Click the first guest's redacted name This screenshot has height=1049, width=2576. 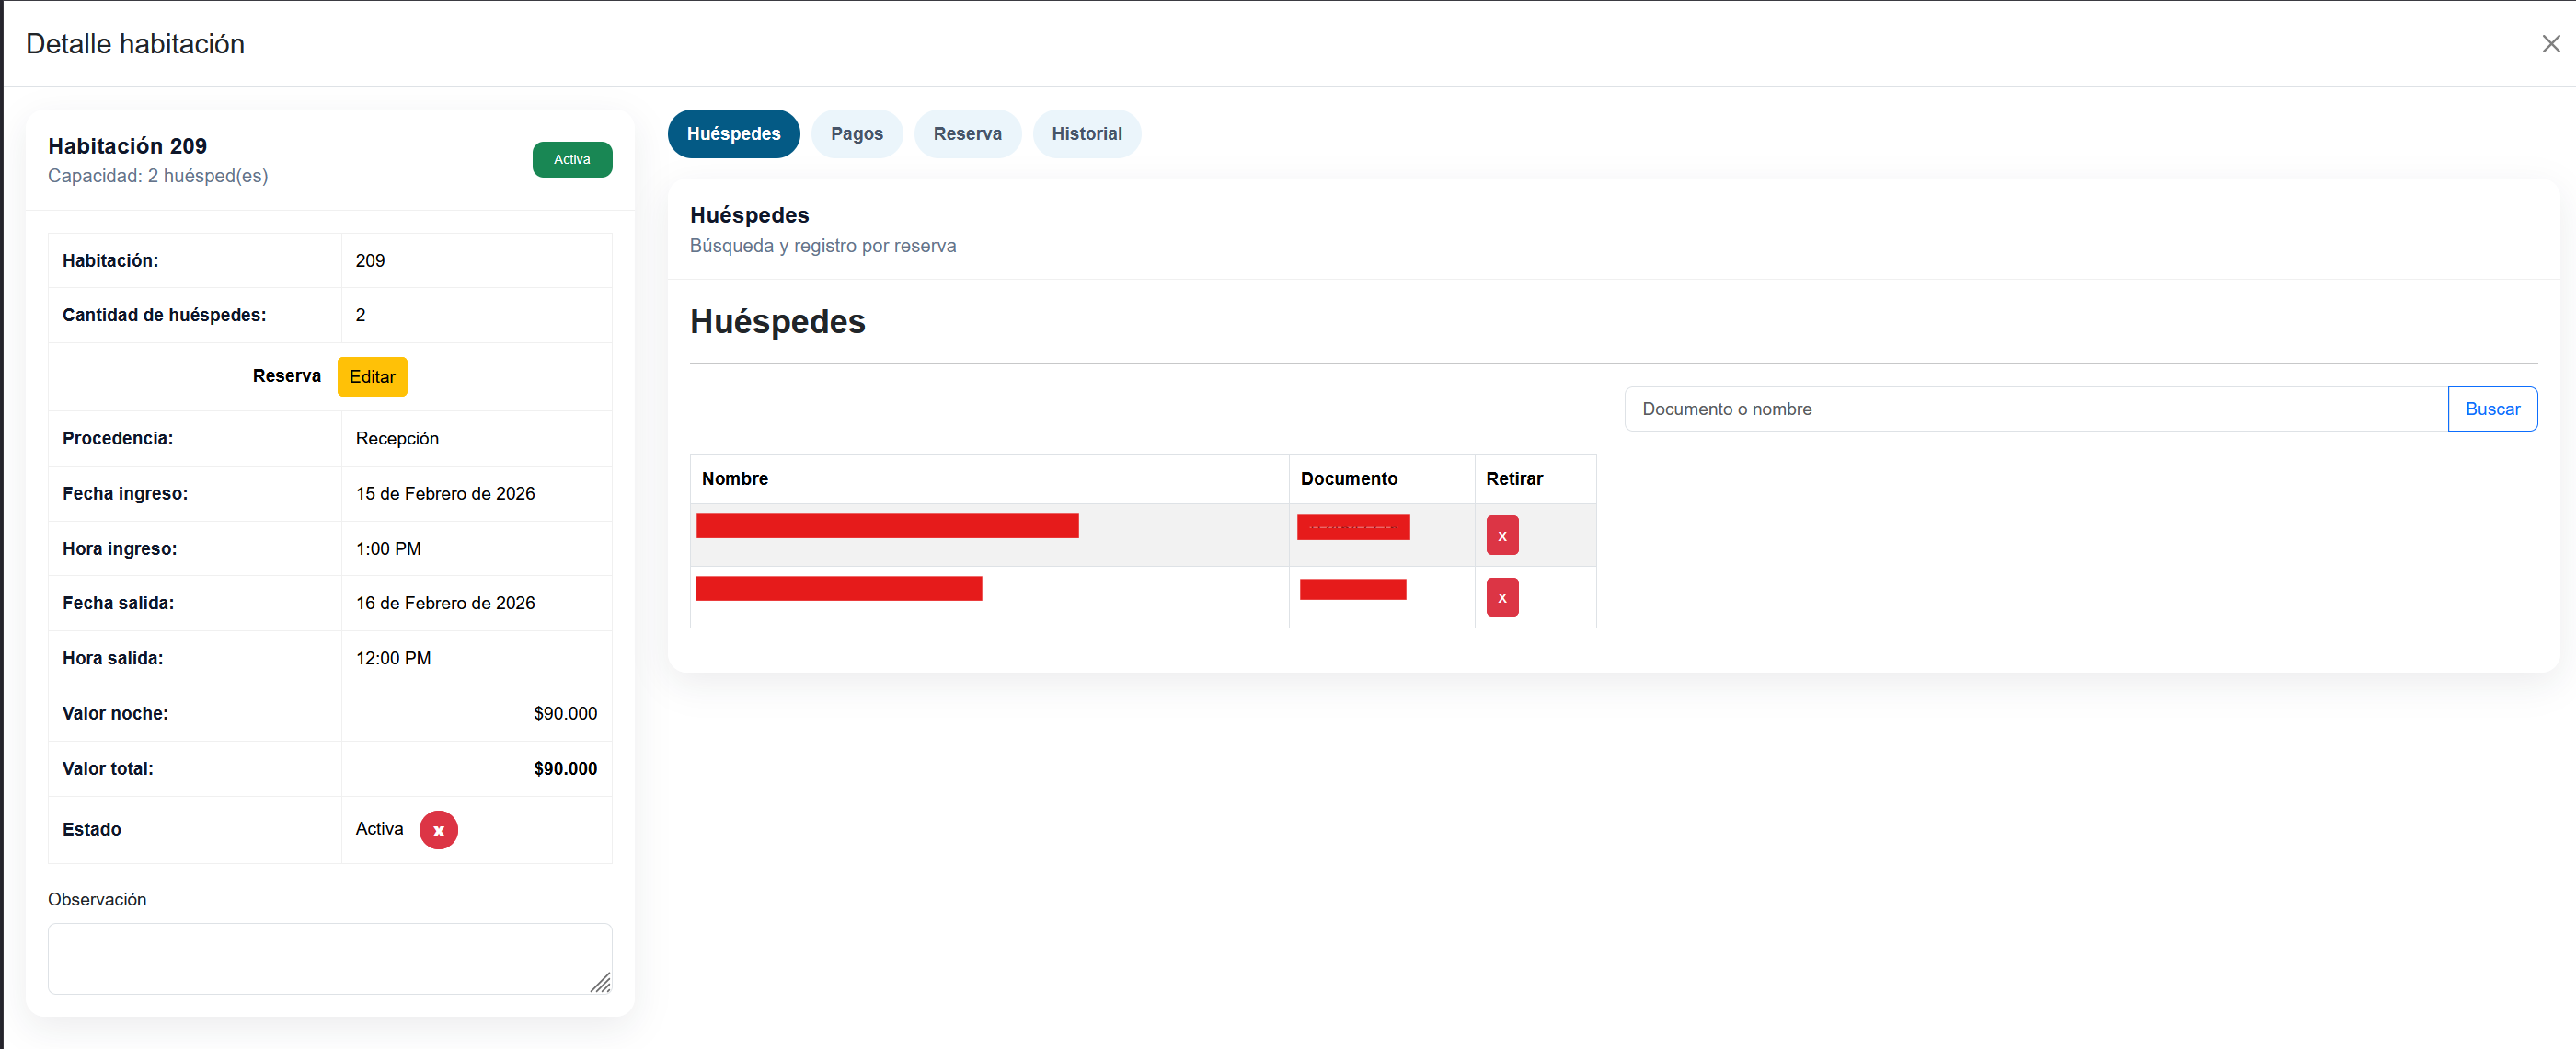pyautogui.click(x=886, y=526)
